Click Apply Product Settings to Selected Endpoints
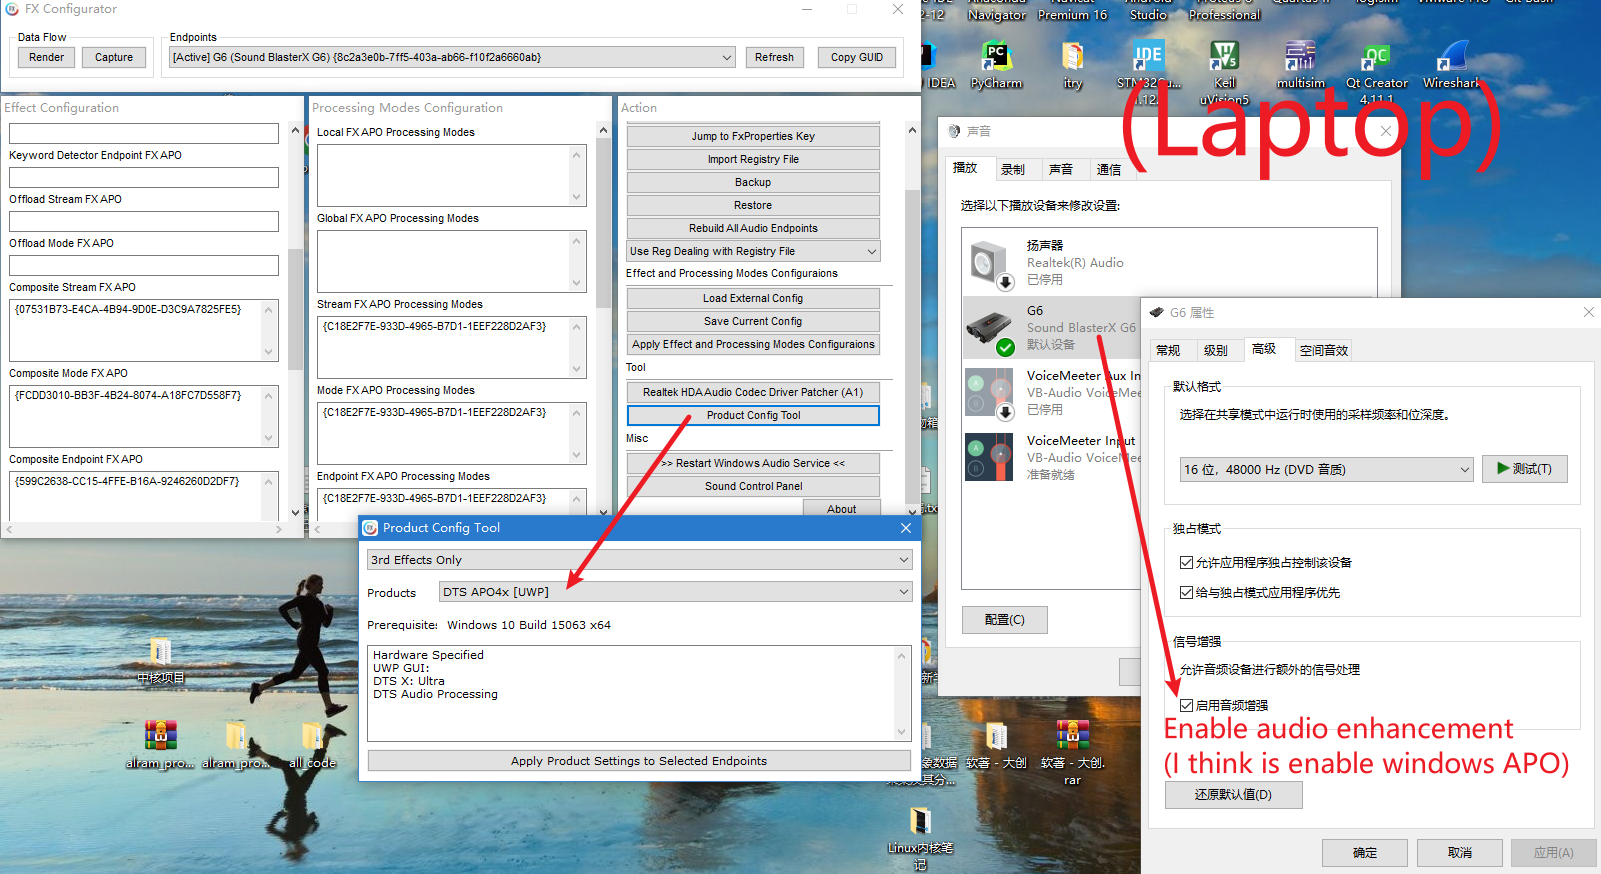The width and height of the screenshot is (1601, 874). click(639, 761)
